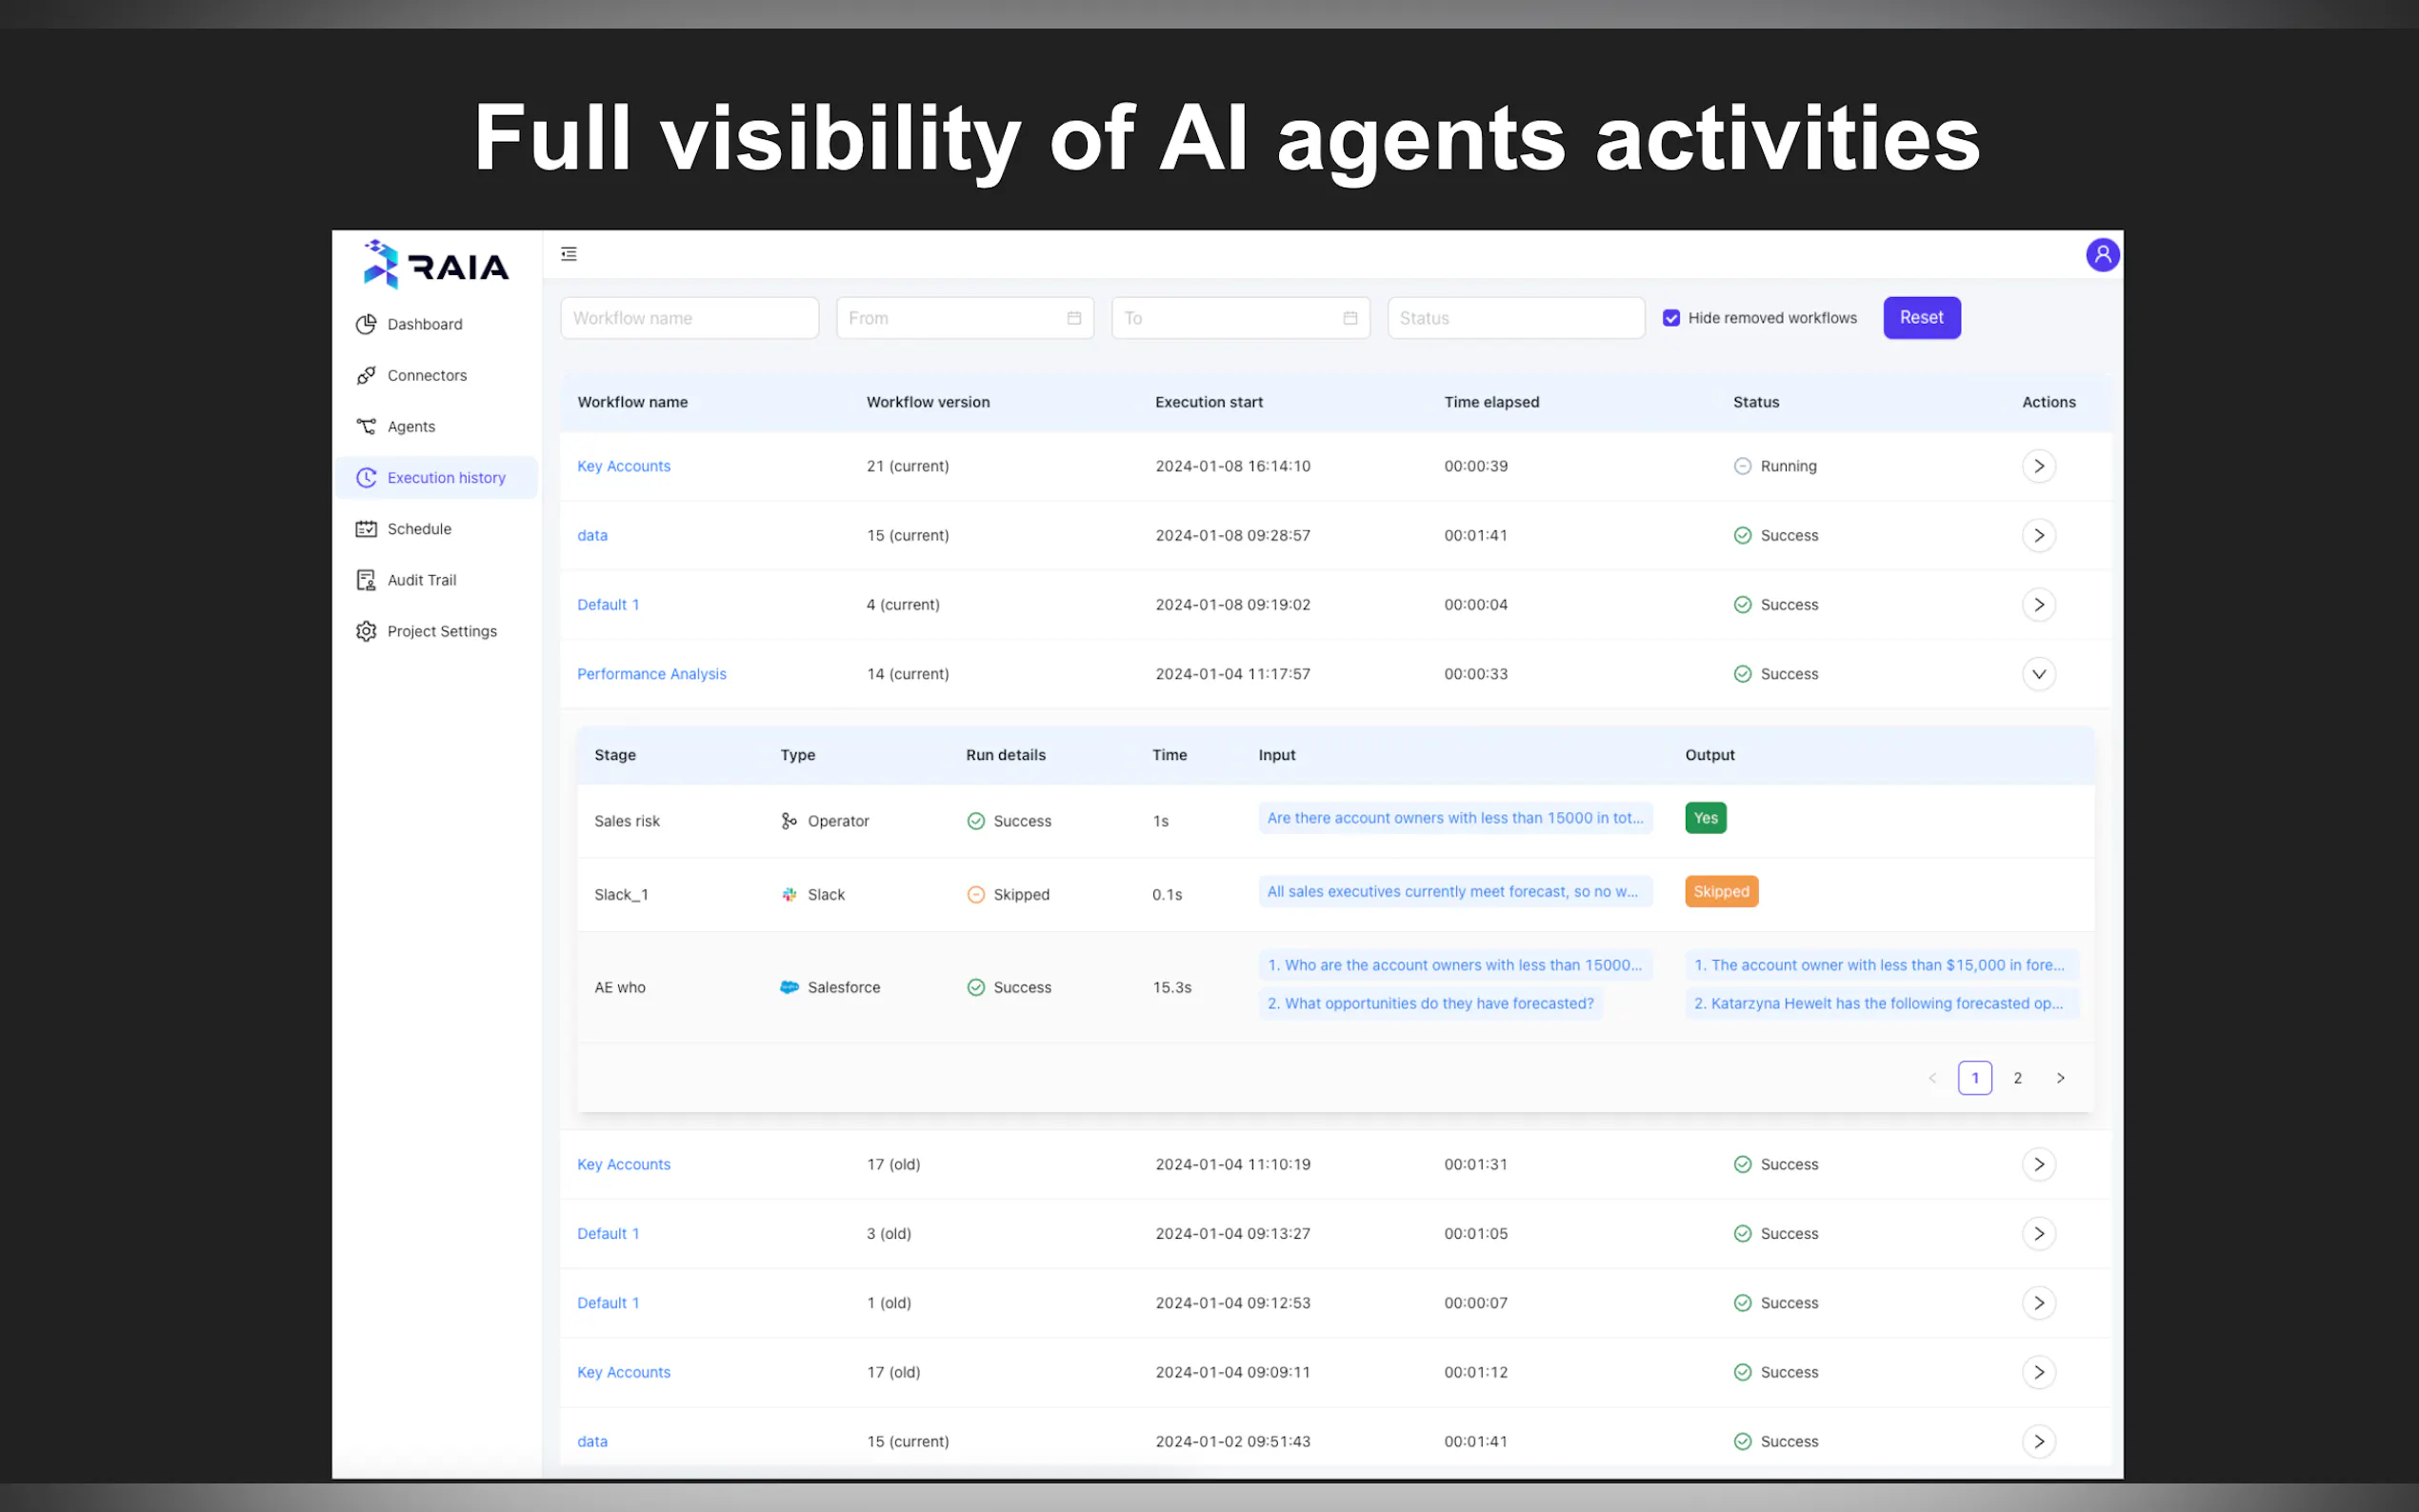Open the Audit Trail menu item

(437, 580)
